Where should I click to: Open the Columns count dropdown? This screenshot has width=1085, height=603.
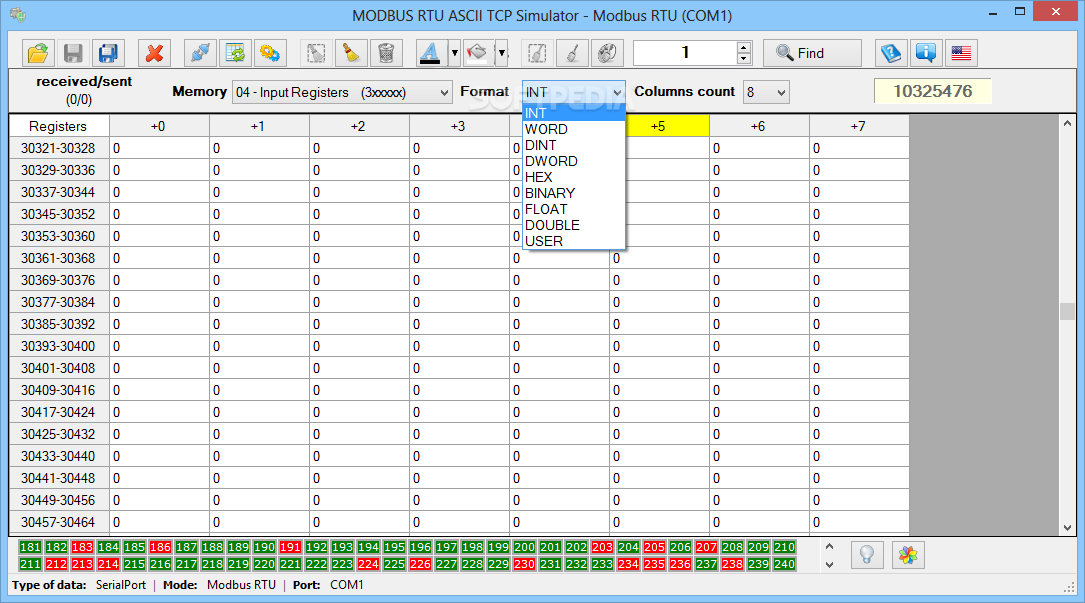point(766,92)
